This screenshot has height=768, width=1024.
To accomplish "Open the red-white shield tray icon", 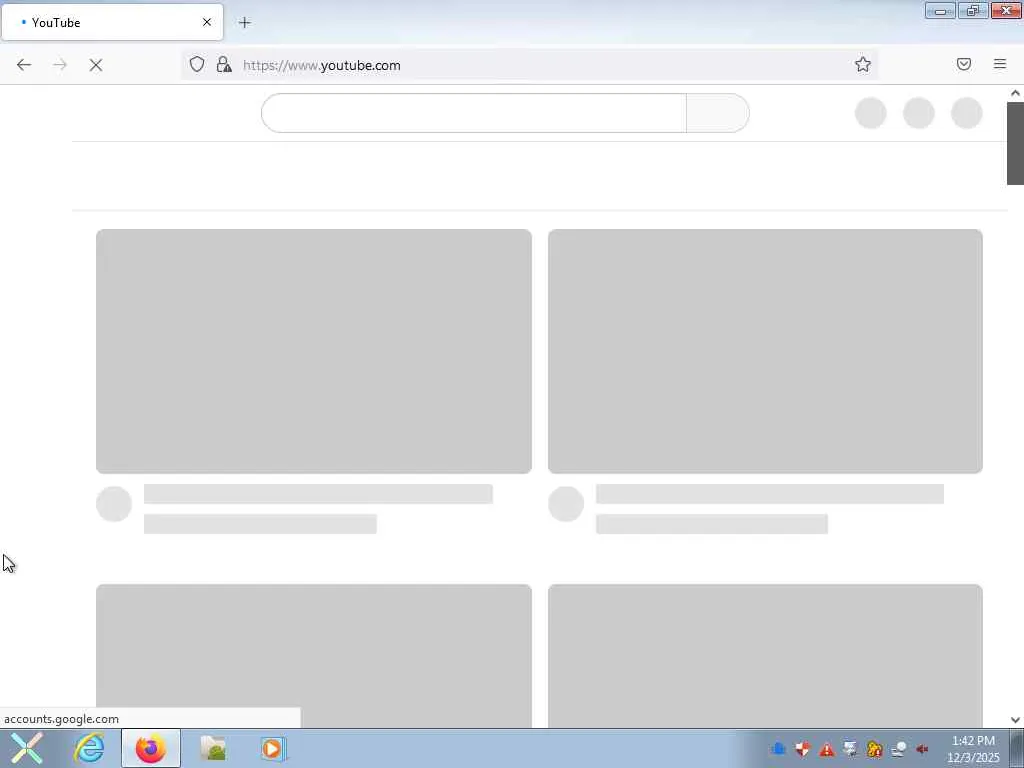I will pyautogui.click(x=803, y=749).
